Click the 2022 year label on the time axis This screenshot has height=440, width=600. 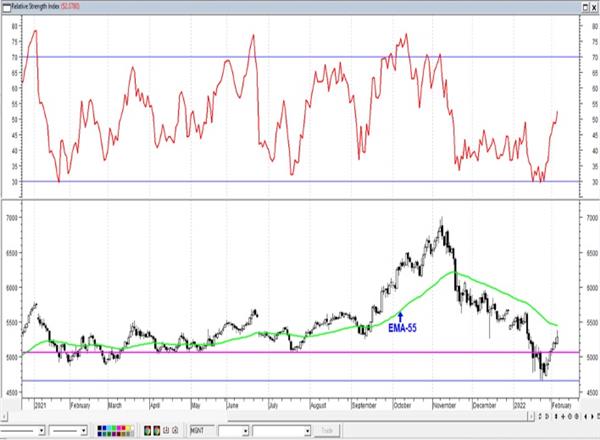519,405
